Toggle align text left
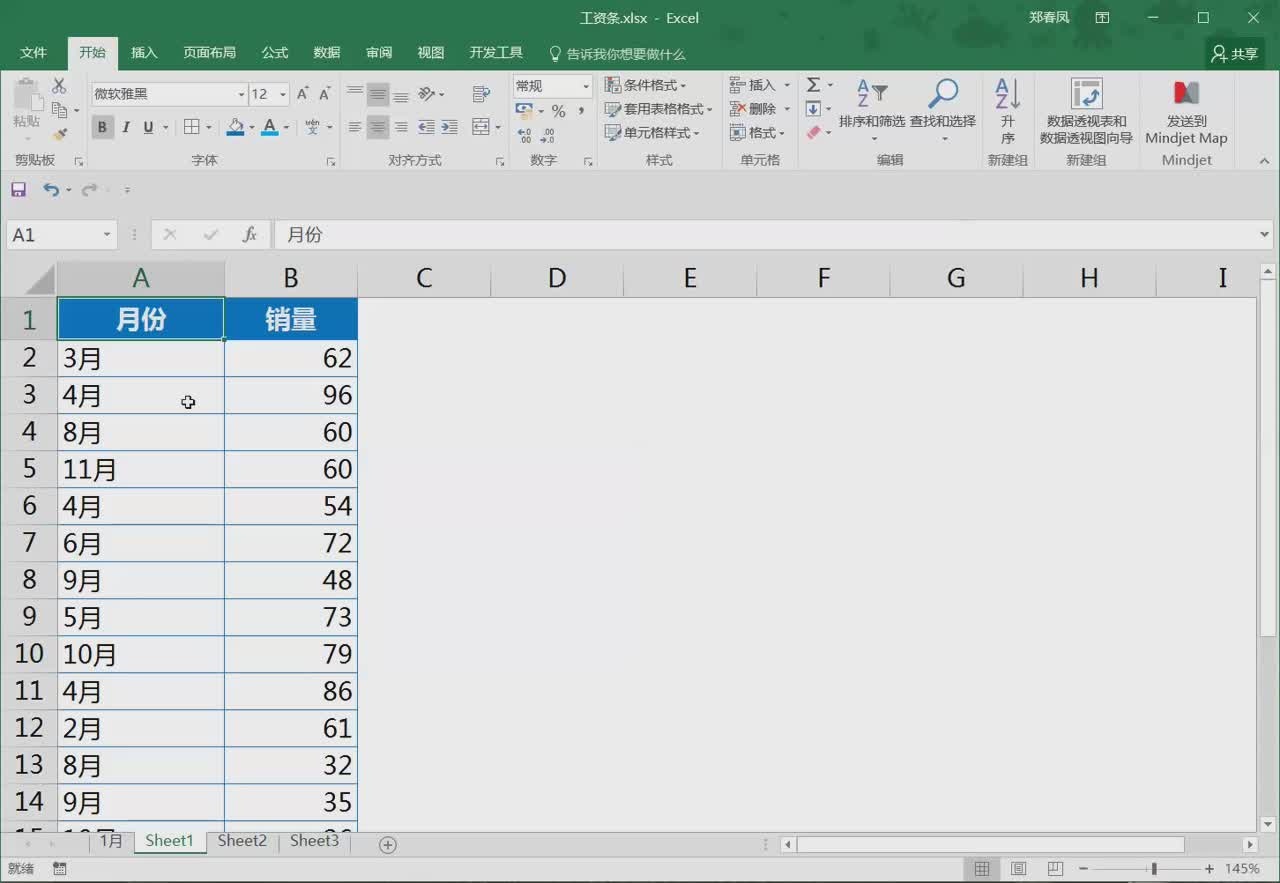The width and height of the screenshot is (1280, 883). click(x=355, y=127)
